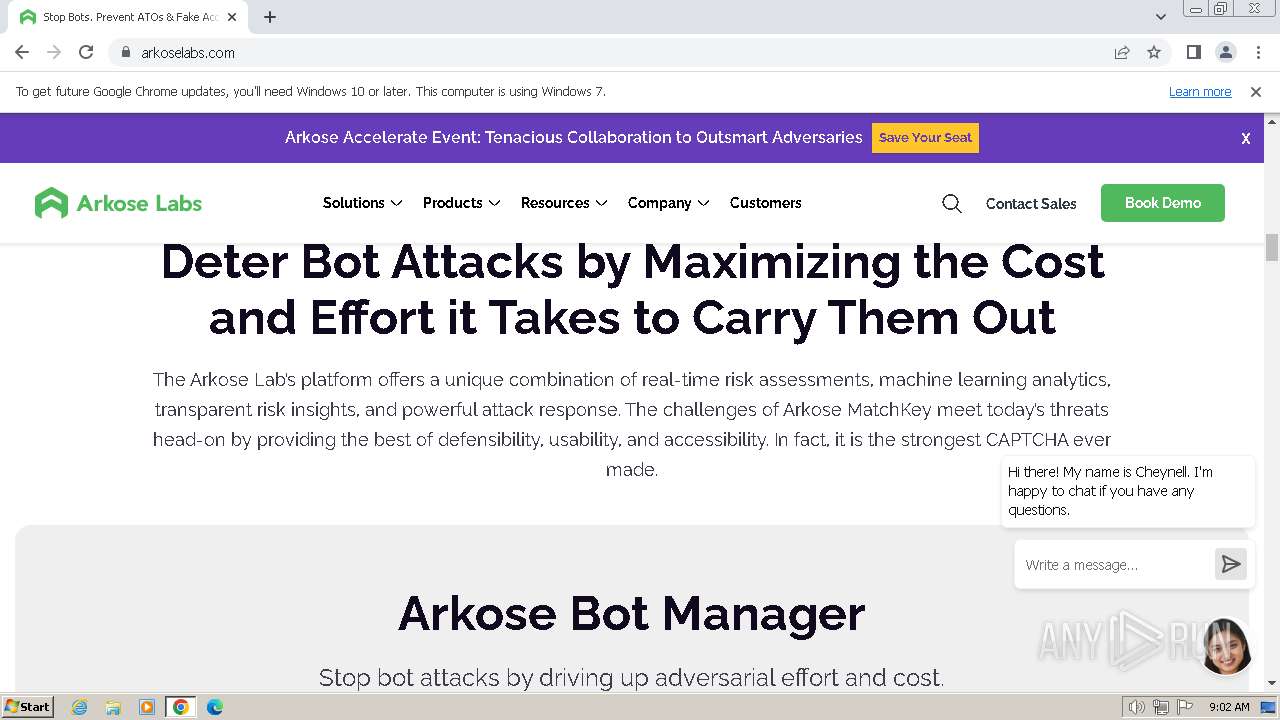The height and width of the screenshot is (720, 1280).
Task: Open the Chrome profile avatar icon
Action: (1225, 52)
